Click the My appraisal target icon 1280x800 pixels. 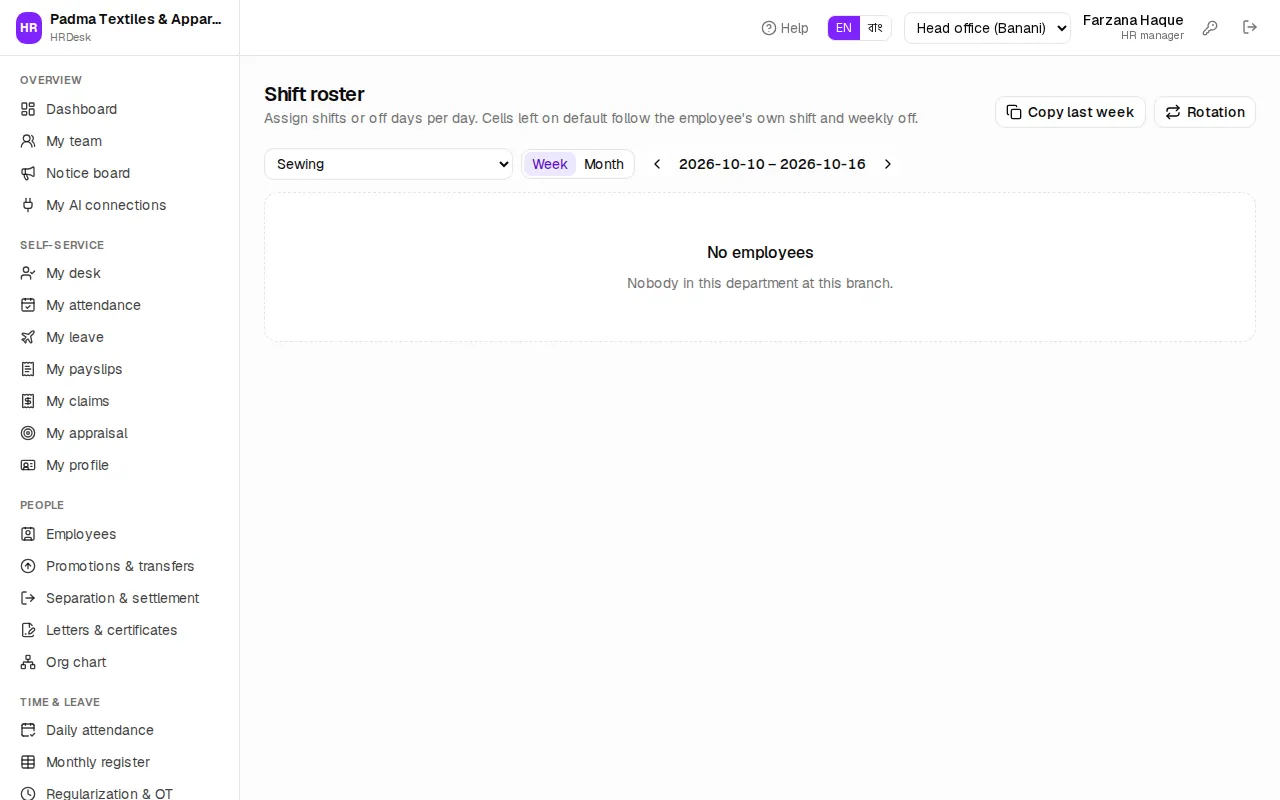click(28, 433)
